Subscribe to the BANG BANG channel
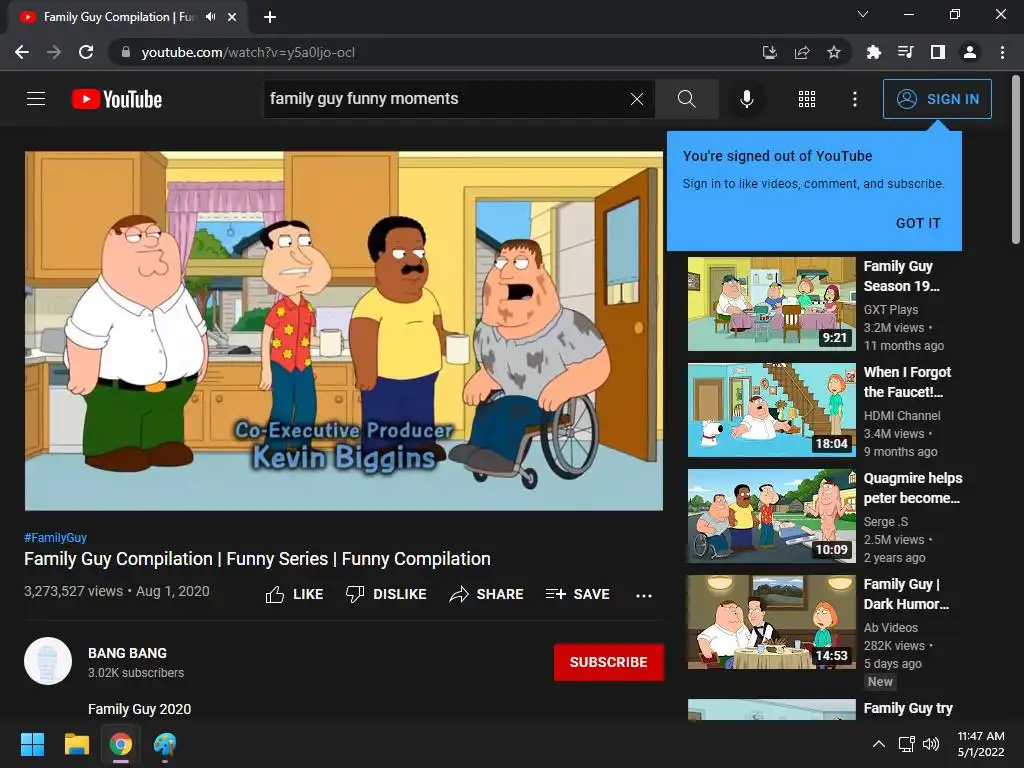Screen dimensions: 1024x768 click(609, 662)
